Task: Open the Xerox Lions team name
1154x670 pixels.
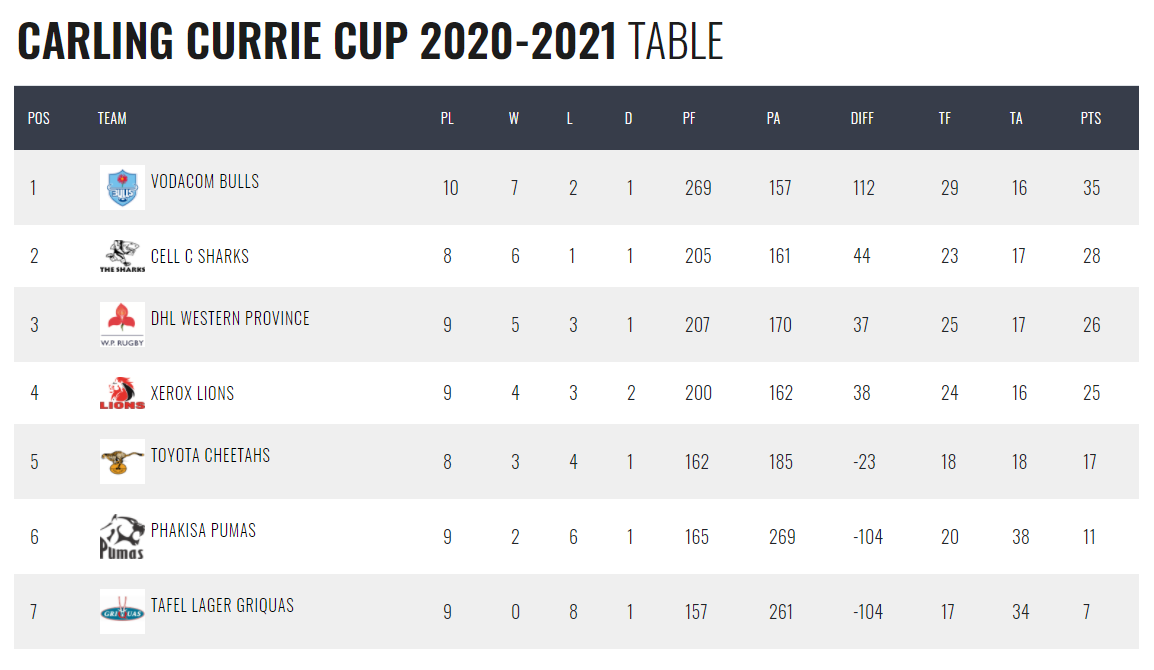Action: (192, 394)
